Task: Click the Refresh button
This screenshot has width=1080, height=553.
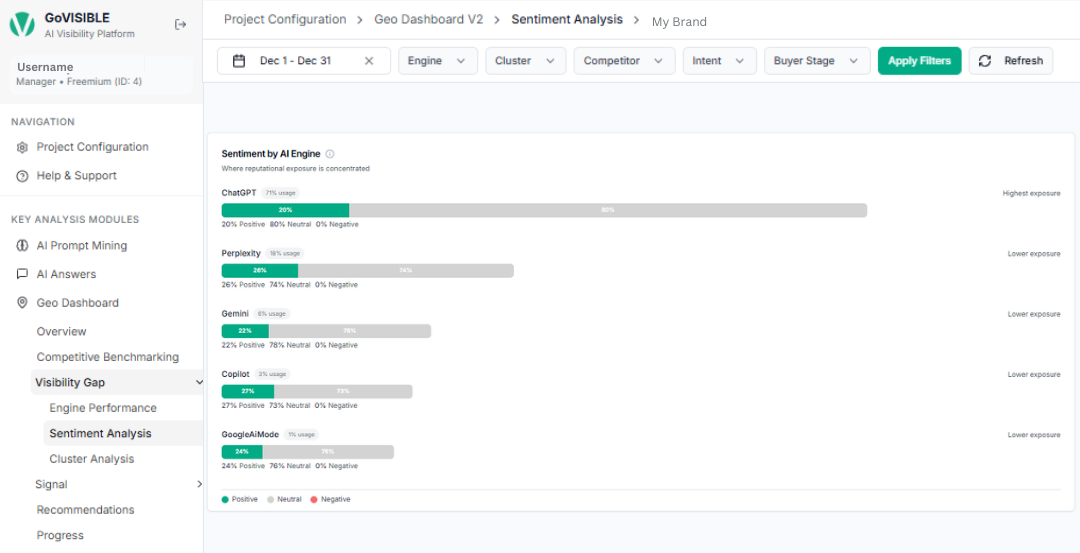Action: pos(1010,61)
